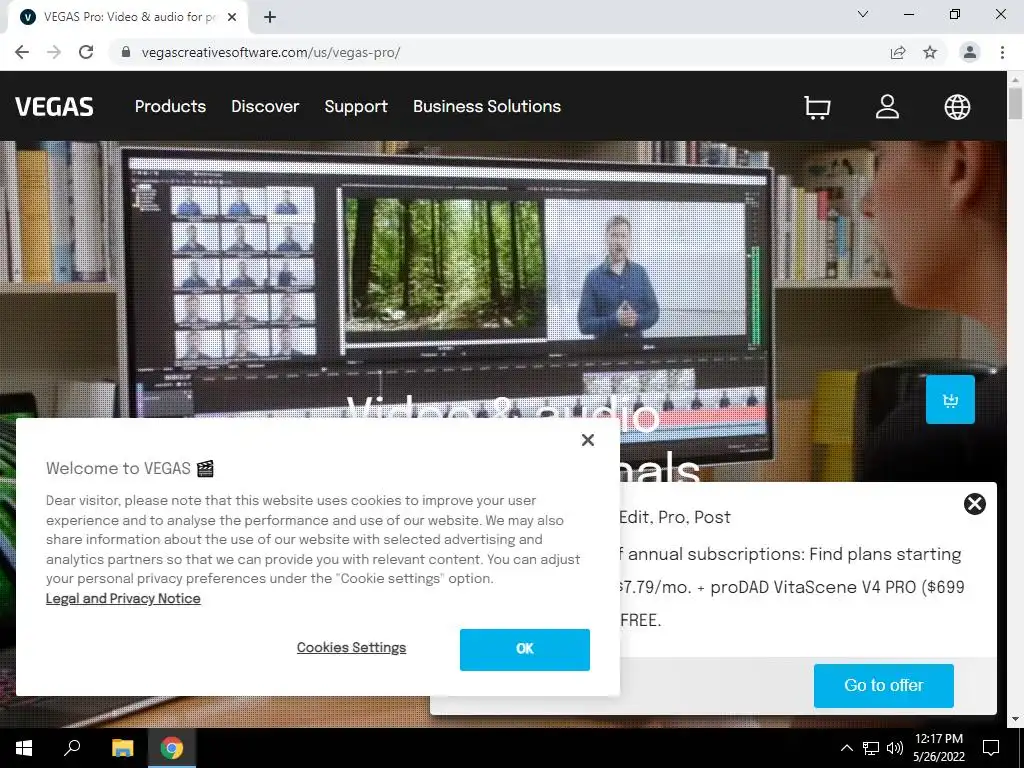Open the Discover menu
Image resolution: width=1024 pixels, height=768 pixels.
point(265,106)
